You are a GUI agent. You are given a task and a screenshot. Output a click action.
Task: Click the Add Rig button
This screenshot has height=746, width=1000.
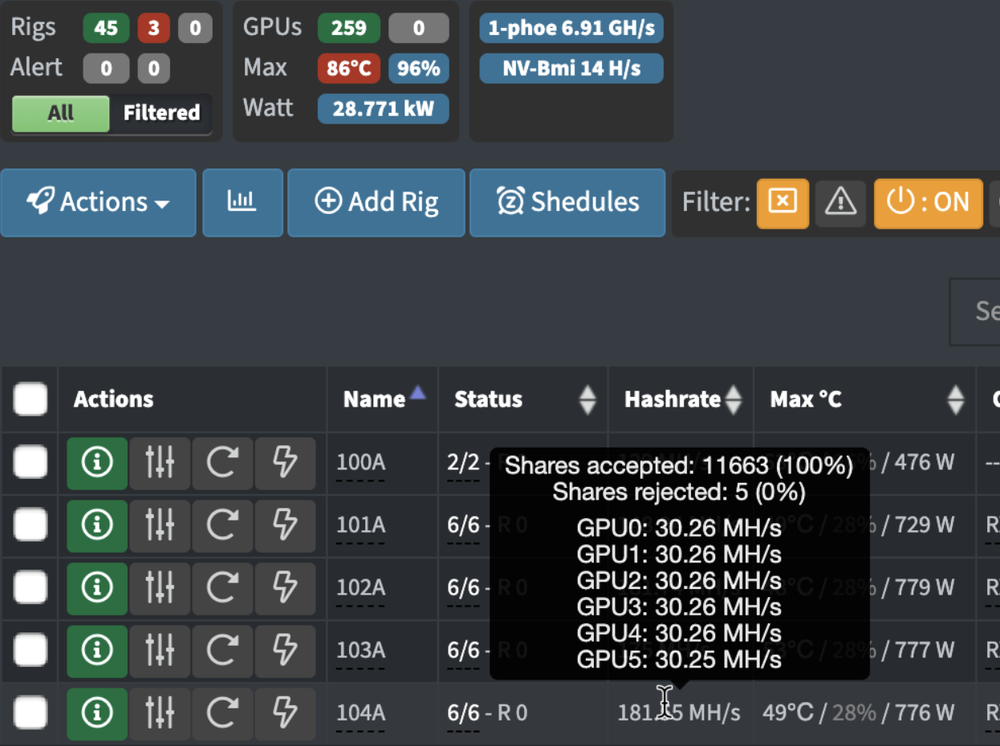376,202
